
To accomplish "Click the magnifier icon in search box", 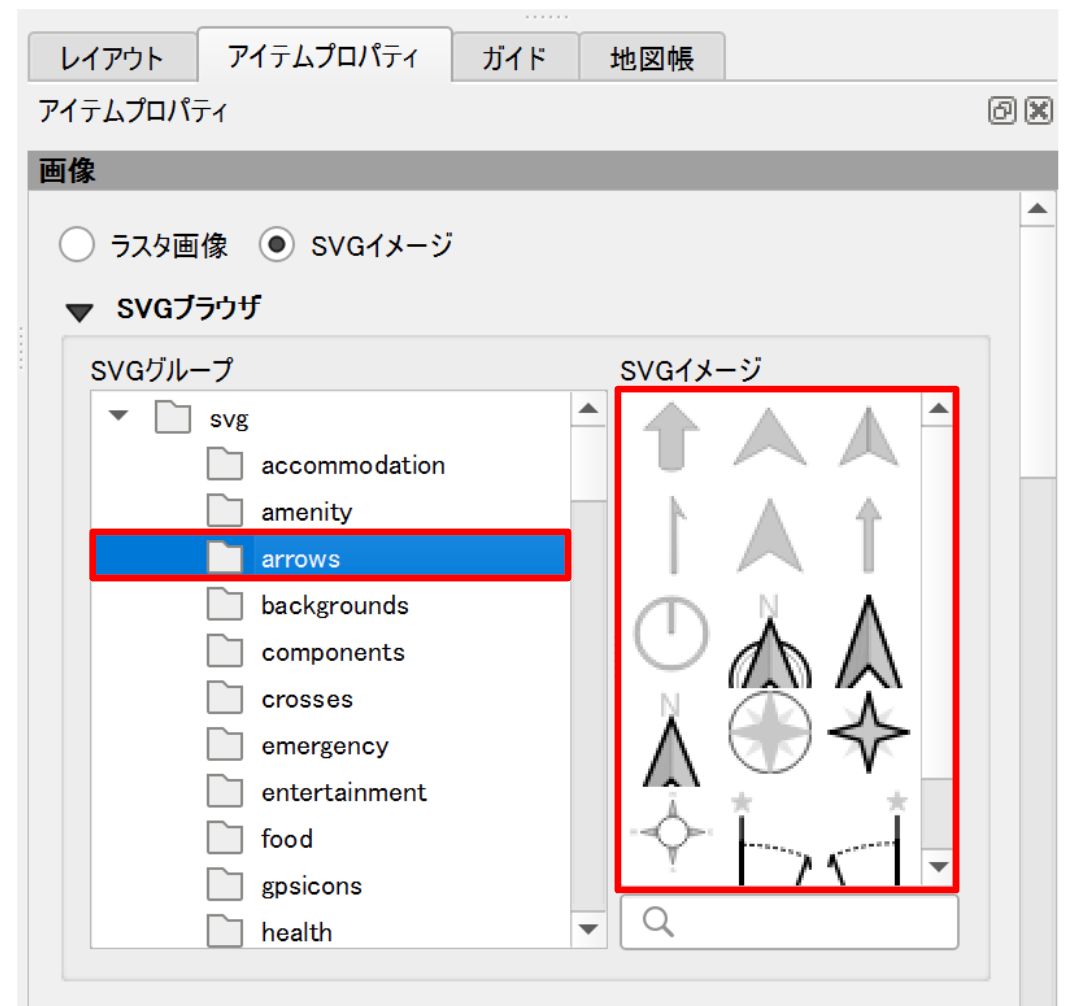I will [x=657, y=922].
